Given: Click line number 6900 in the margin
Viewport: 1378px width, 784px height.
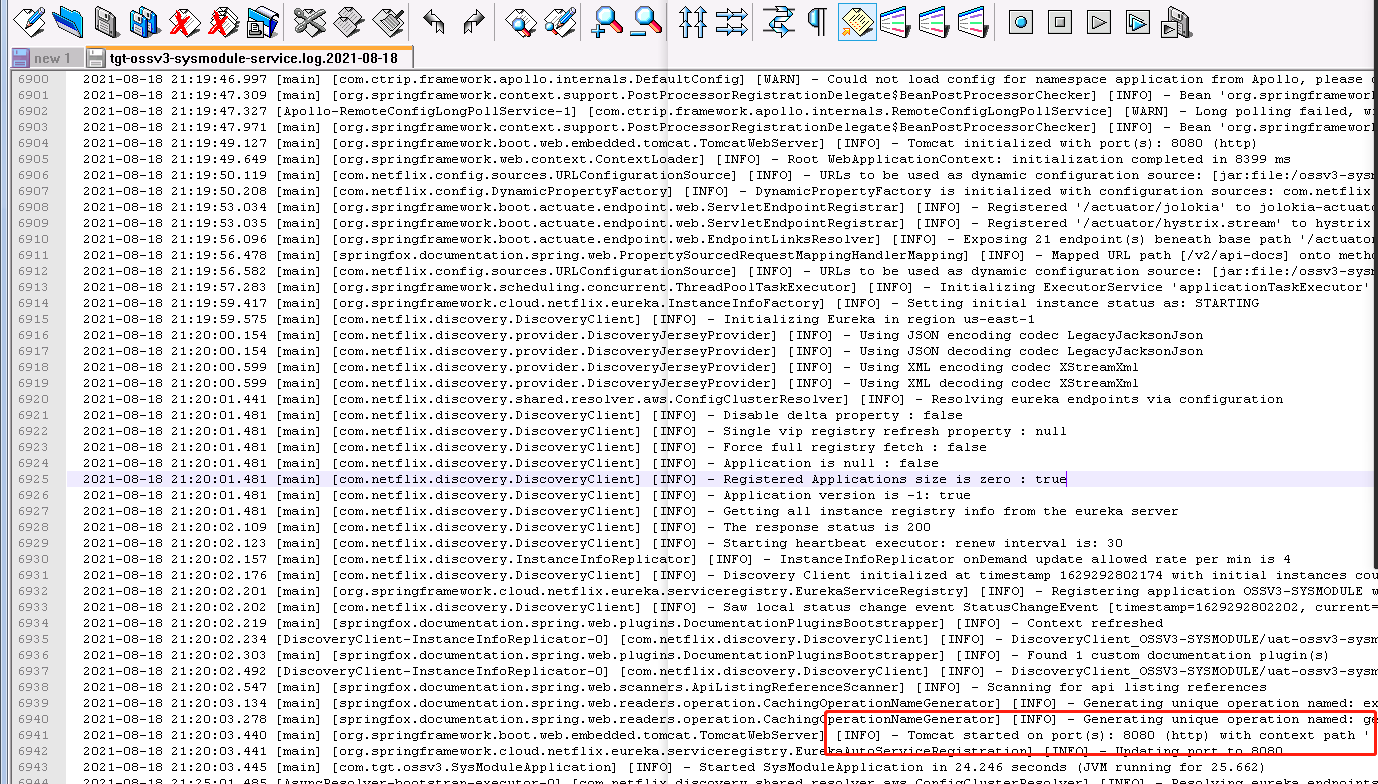Looking at the screenshot, I should (33, 79).
